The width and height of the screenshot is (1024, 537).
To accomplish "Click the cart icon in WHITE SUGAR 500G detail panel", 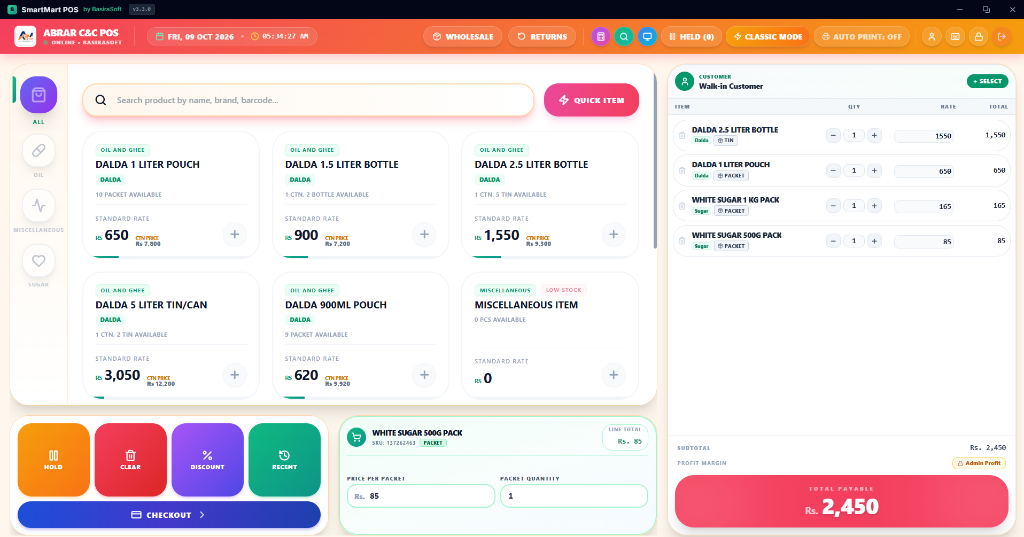I will coord(357,438).
